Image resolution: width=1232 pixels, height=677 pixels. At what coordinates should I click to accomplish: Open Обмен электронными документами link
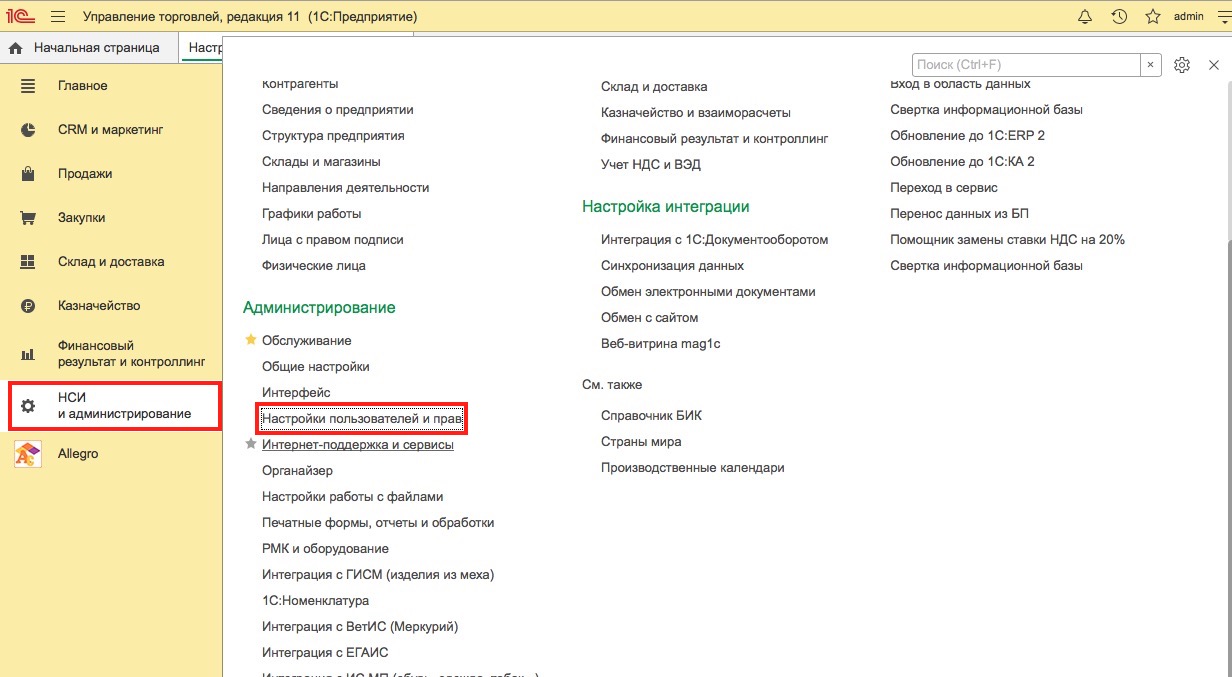pos(708,292)
